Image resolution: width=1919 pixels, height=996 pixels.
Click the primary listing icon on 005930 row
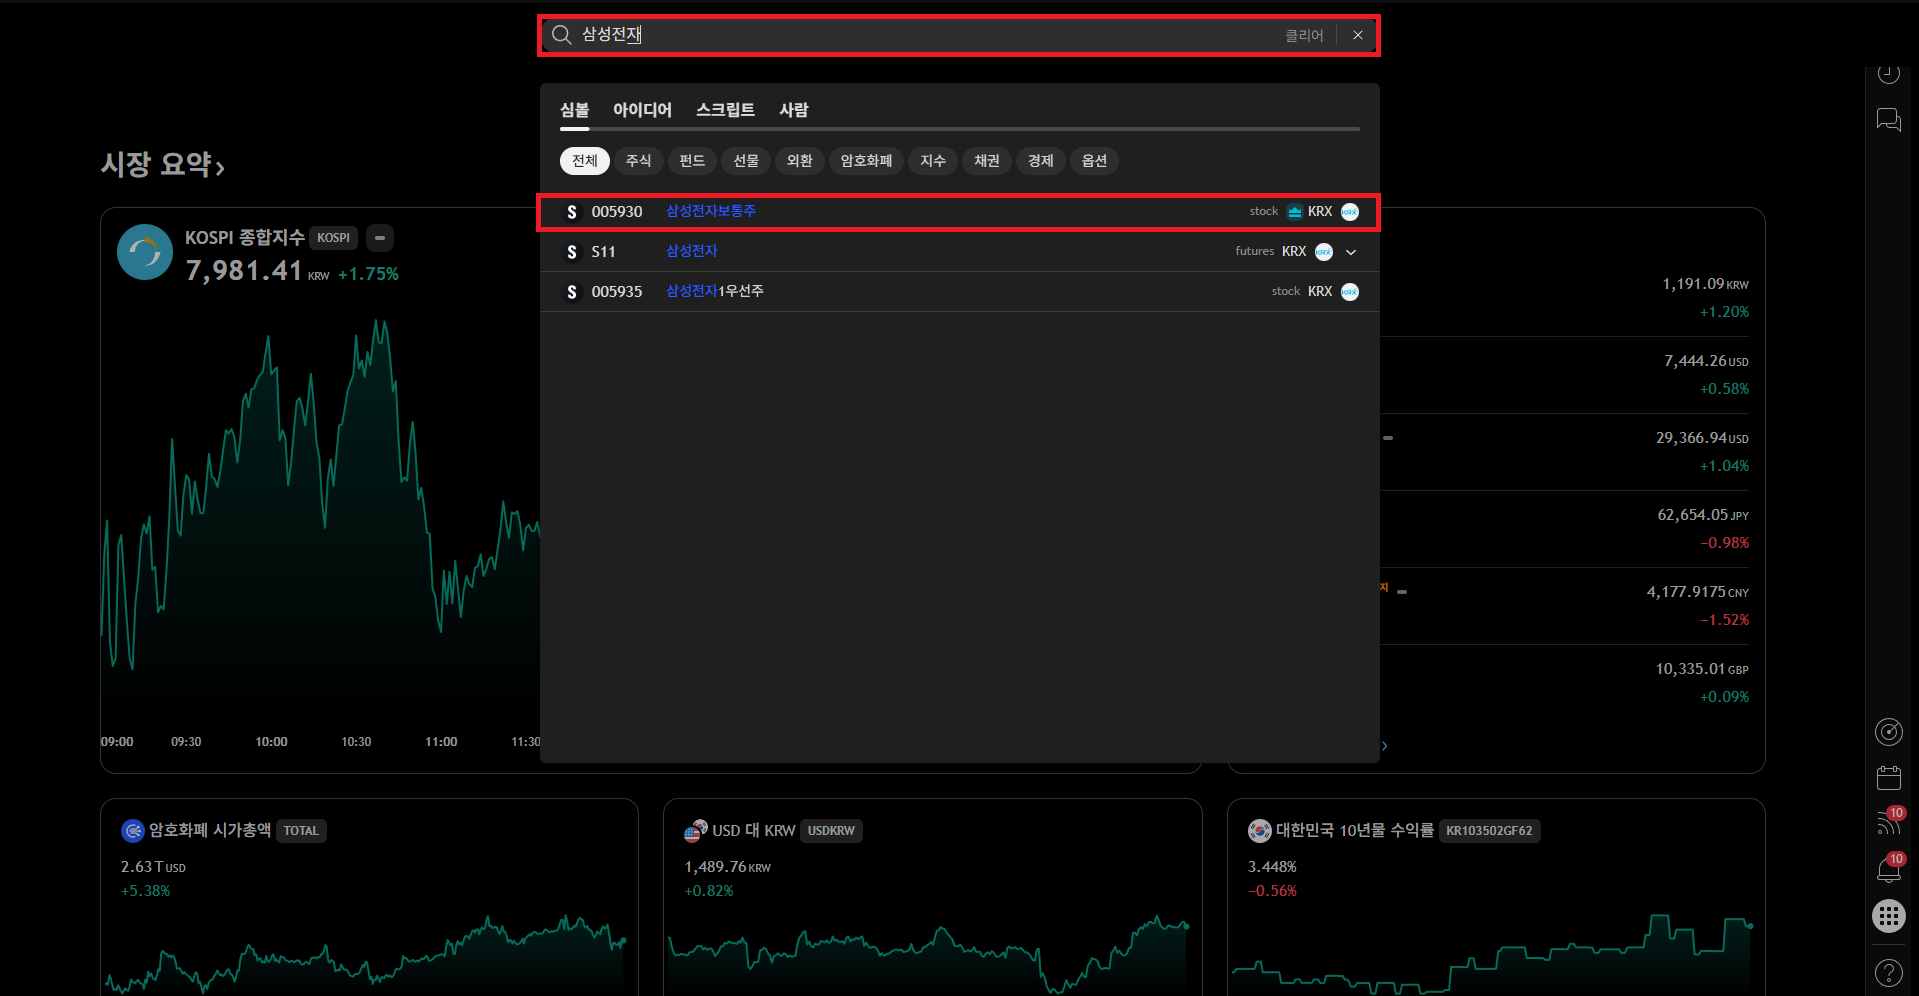coord(1295,212)
